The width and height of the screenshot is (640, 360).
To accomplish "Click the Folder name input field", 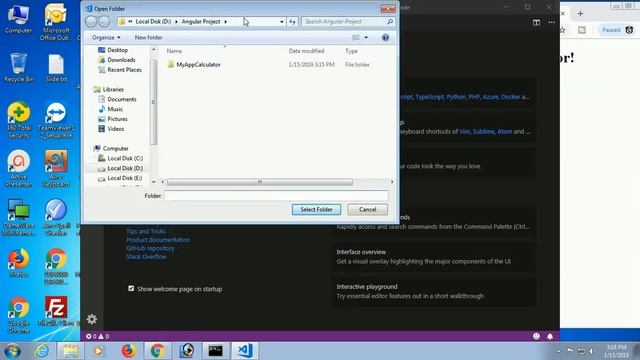I will [276, 196].
